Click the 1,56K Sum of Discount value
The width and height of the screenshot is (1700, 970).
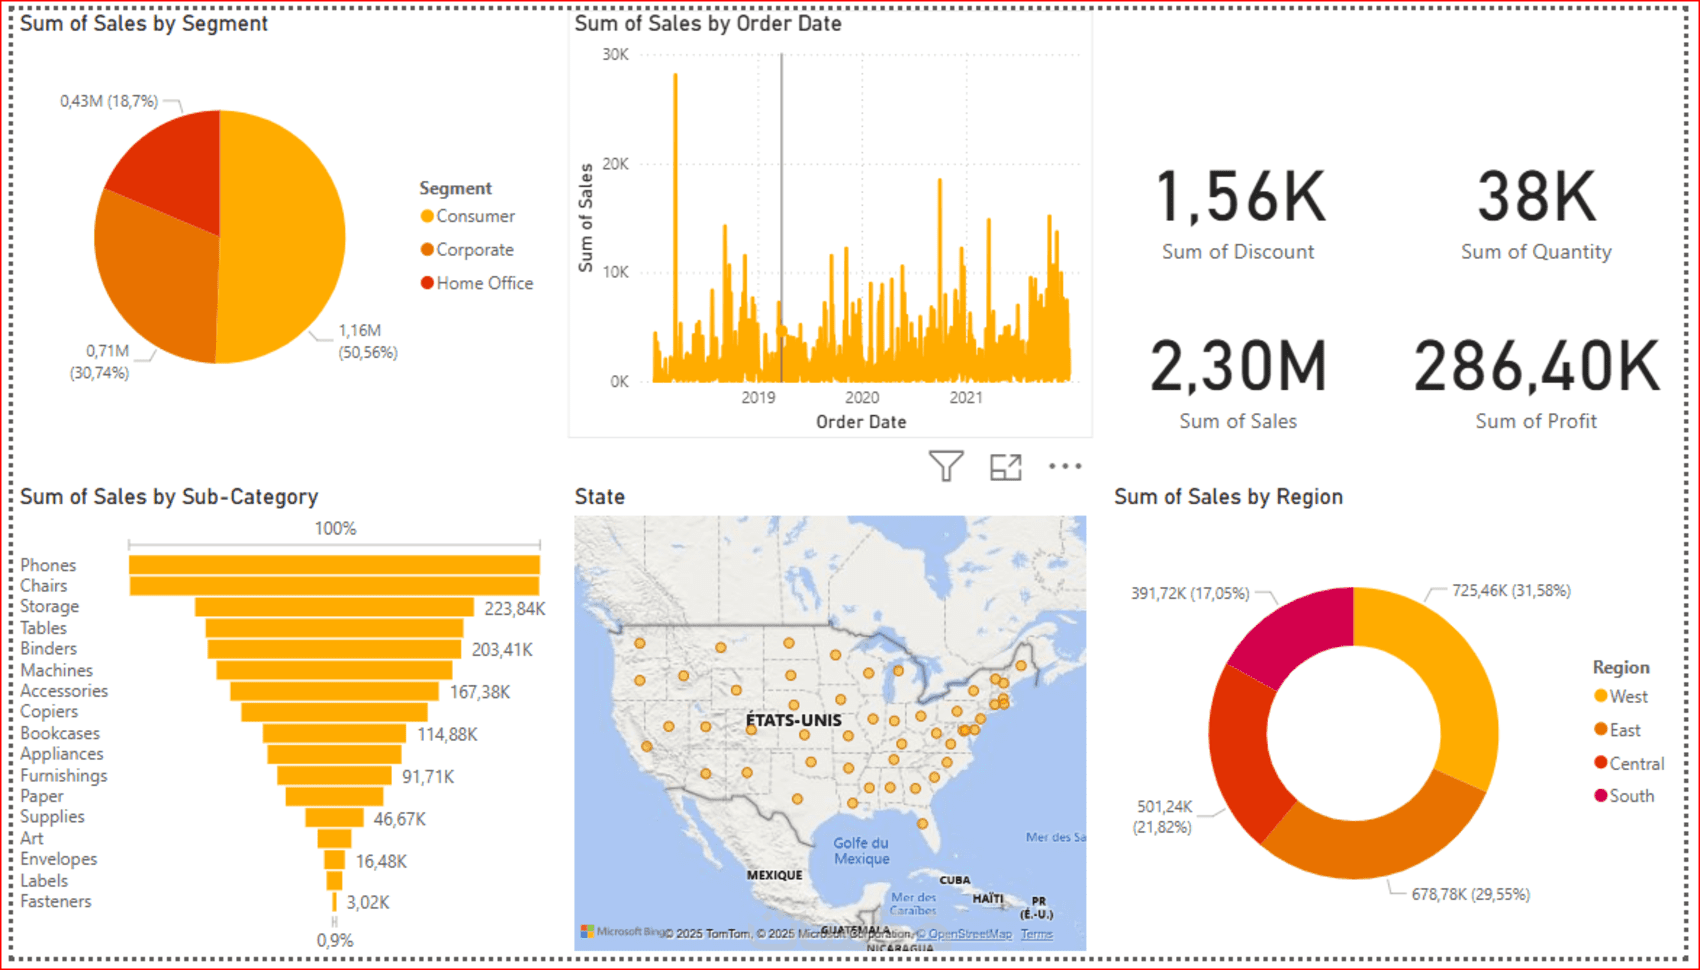click(x=1240, y=196)
